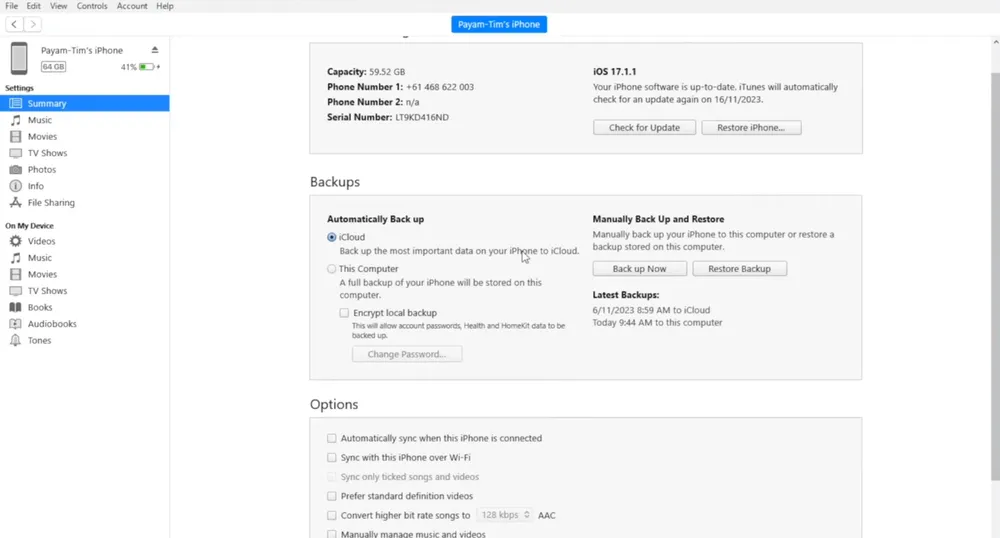1000x538 pixels.
Task: Click the Books icon
Action: pos(15,307)
